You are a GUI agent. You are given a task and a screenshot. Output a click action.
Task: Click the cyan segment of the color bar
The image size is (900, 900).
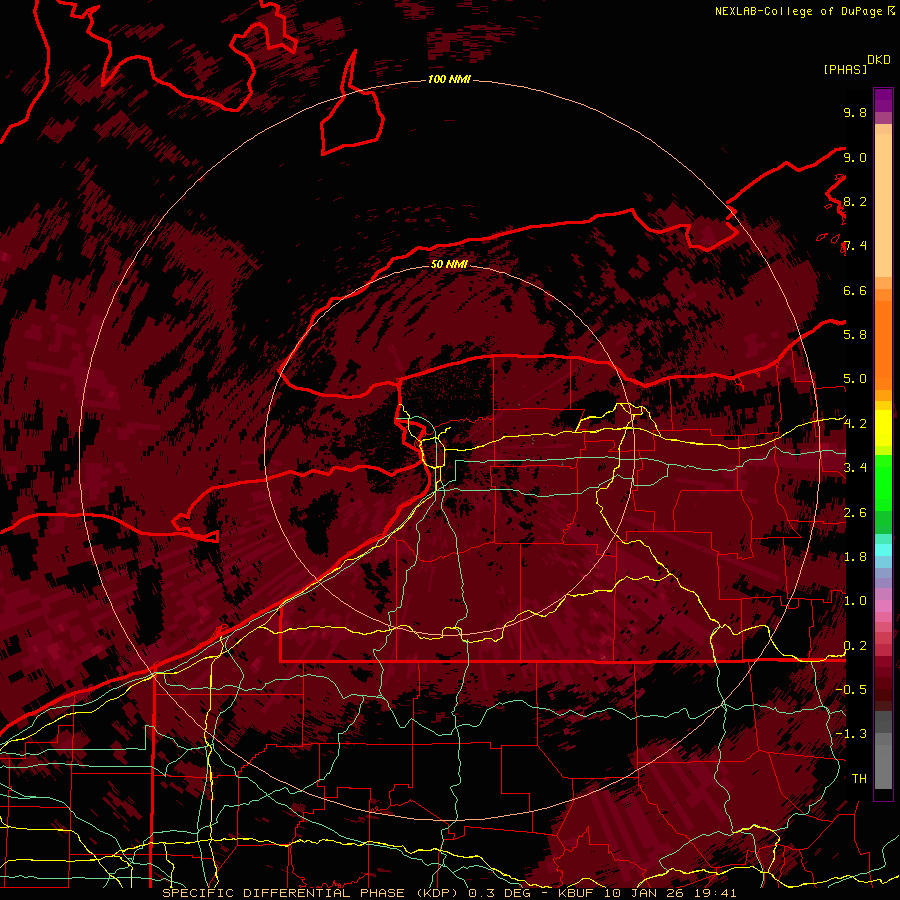click(x=883, y=549)
